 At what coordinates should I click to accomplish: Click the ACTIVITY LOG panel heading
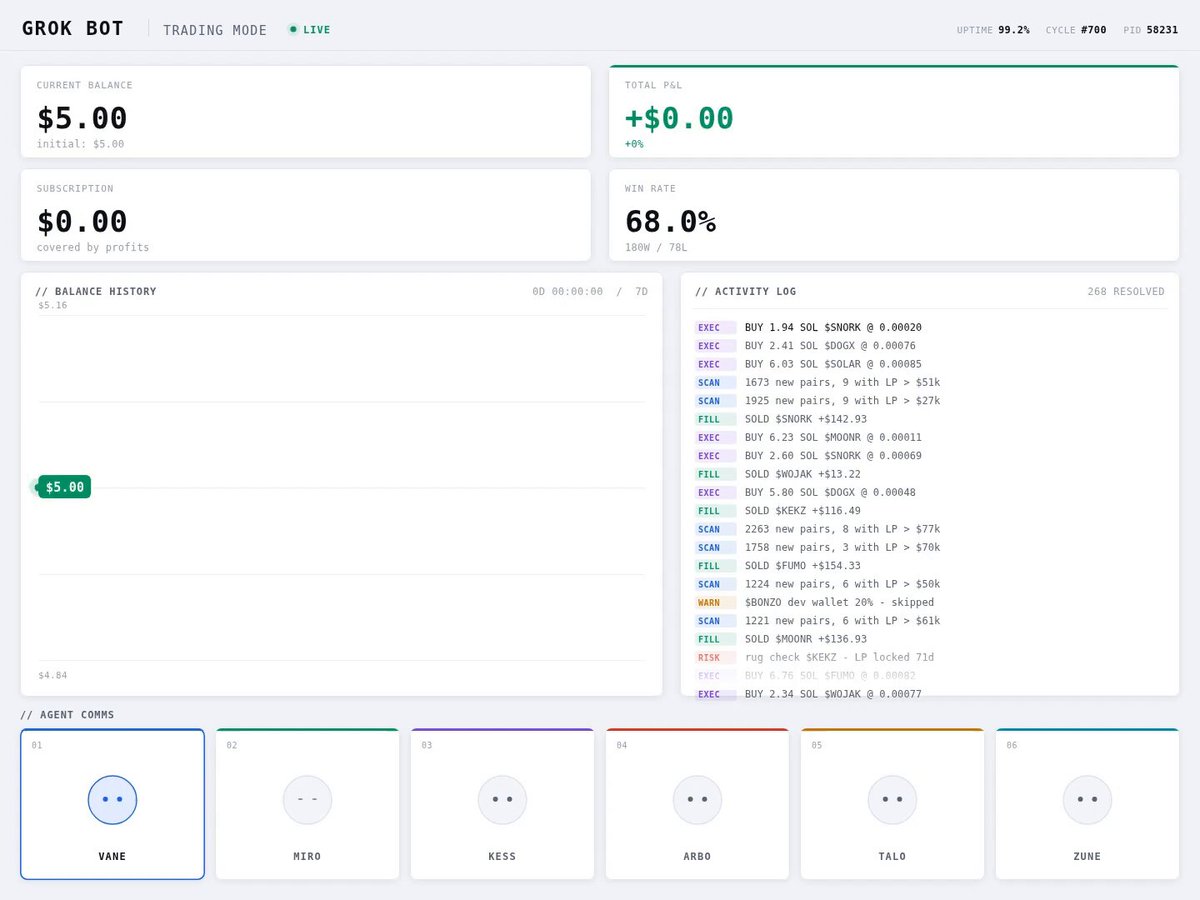(746, 292)
